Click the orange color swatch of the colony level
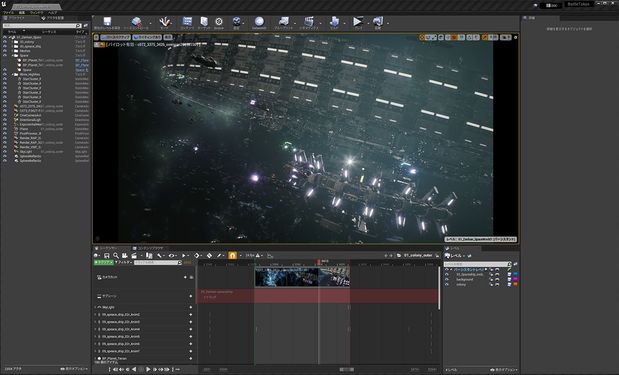The width and height of the screenshot is (619, 375). [x=515, y=284]
